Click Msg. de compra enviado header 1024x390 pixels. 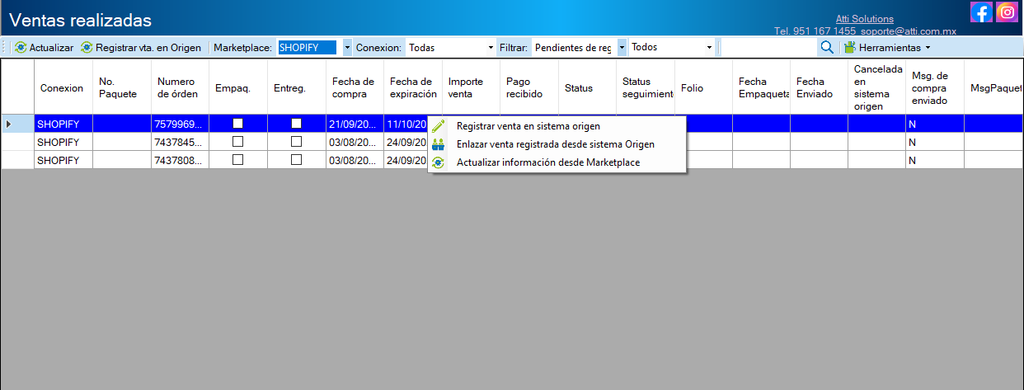pyautogui.click(x=935, y=88)
